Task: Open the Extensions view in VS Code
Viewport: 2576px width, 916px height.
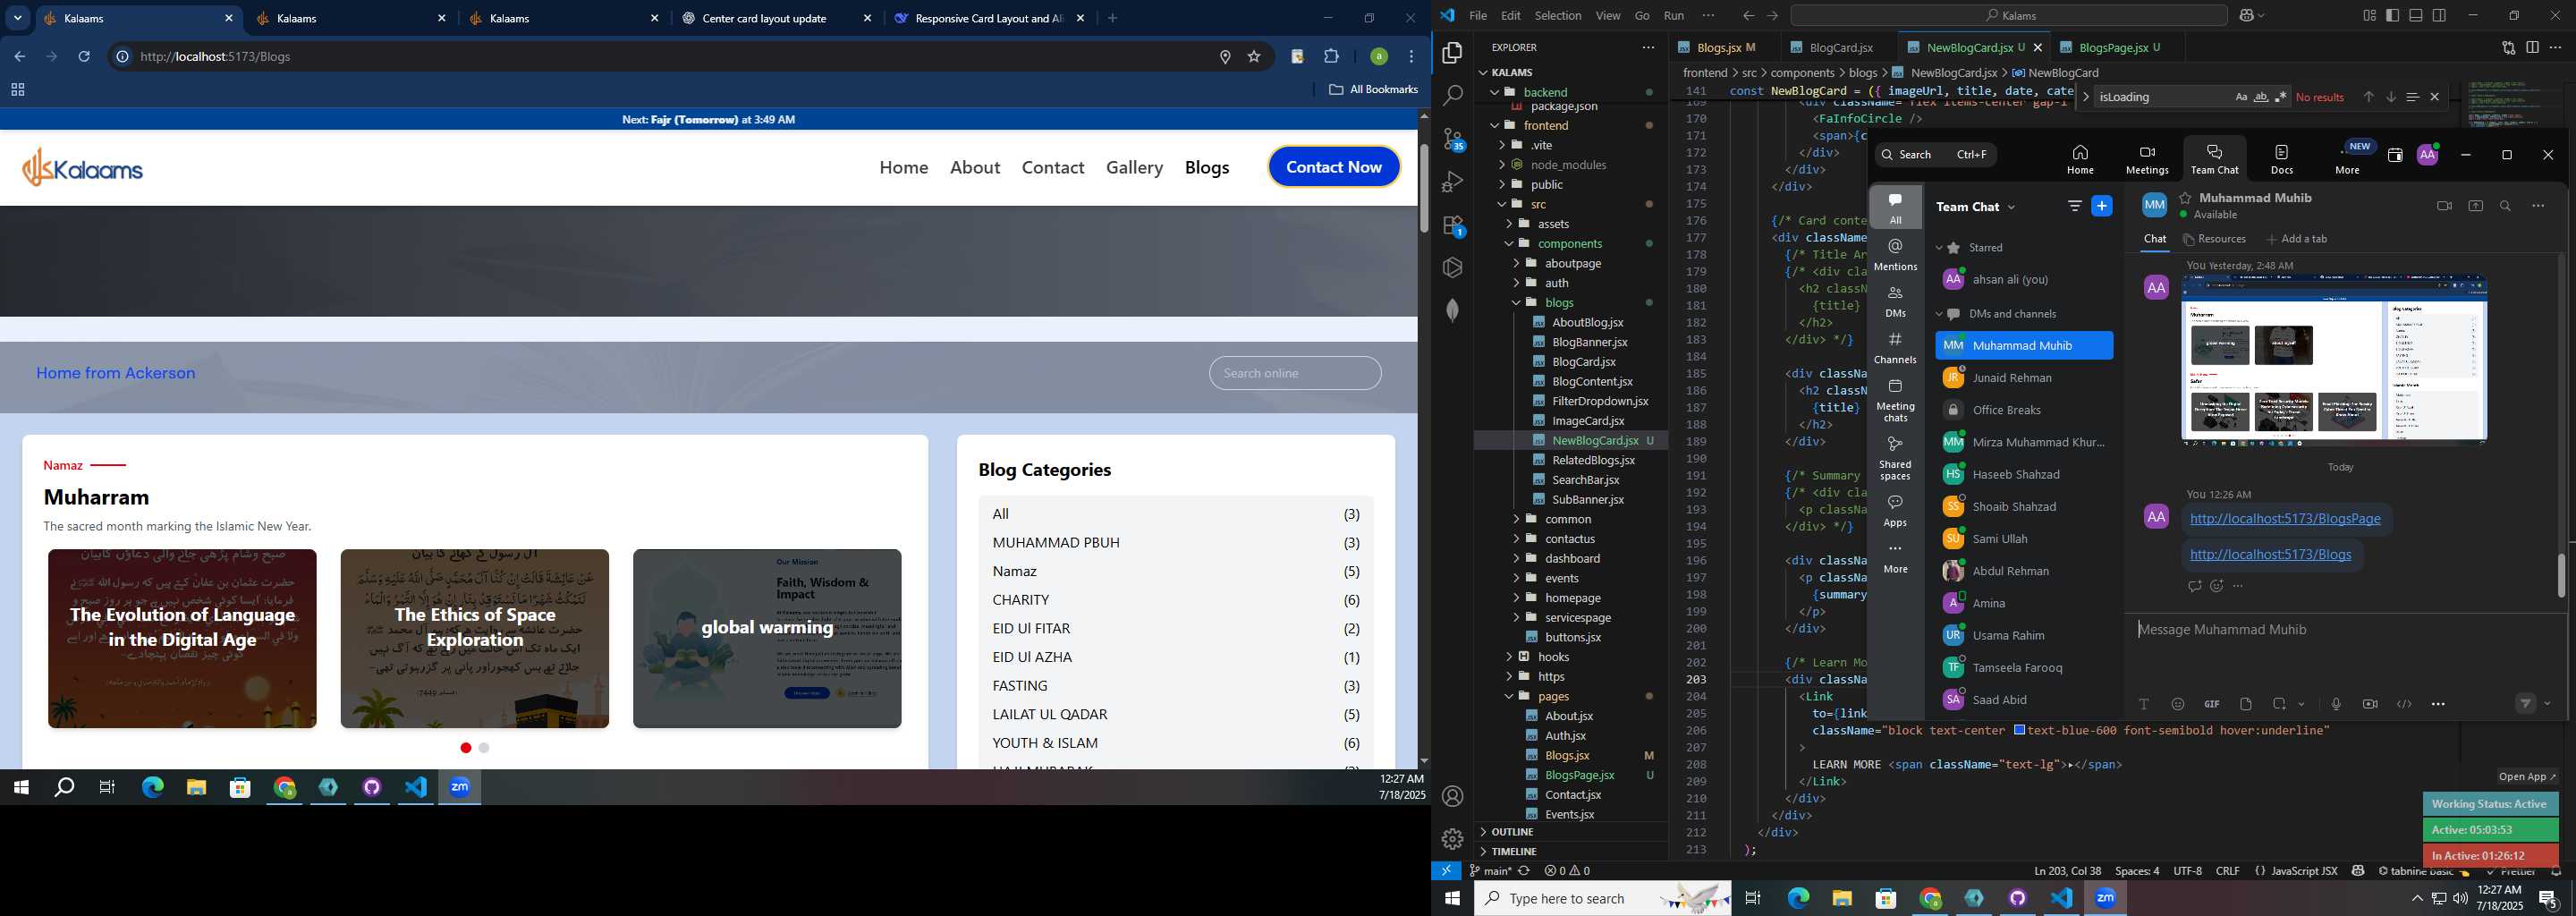Action: click(1453, 226)
